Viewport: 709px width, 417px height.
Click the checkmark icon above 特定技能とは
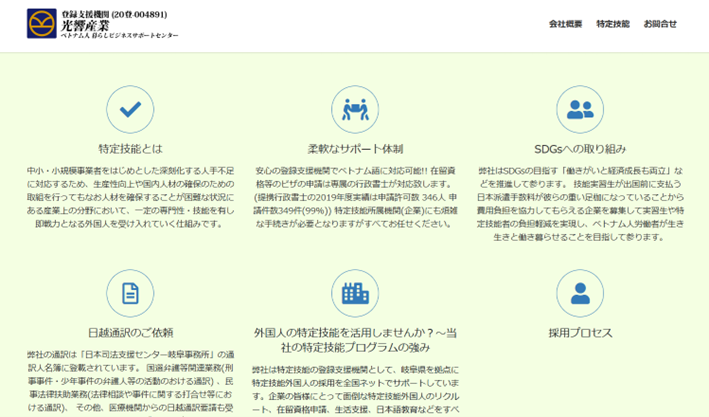coord(130,109)
